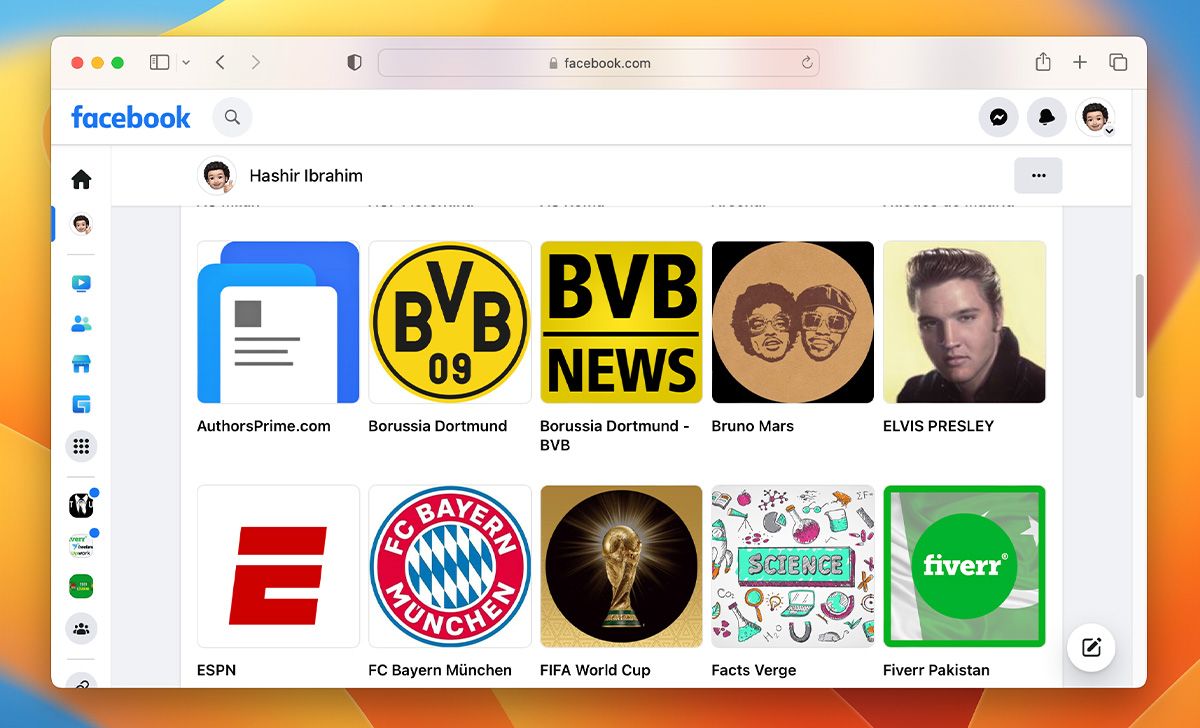Click the Bruno Mars page name
1200x728 pixels.
coord(753,426)
